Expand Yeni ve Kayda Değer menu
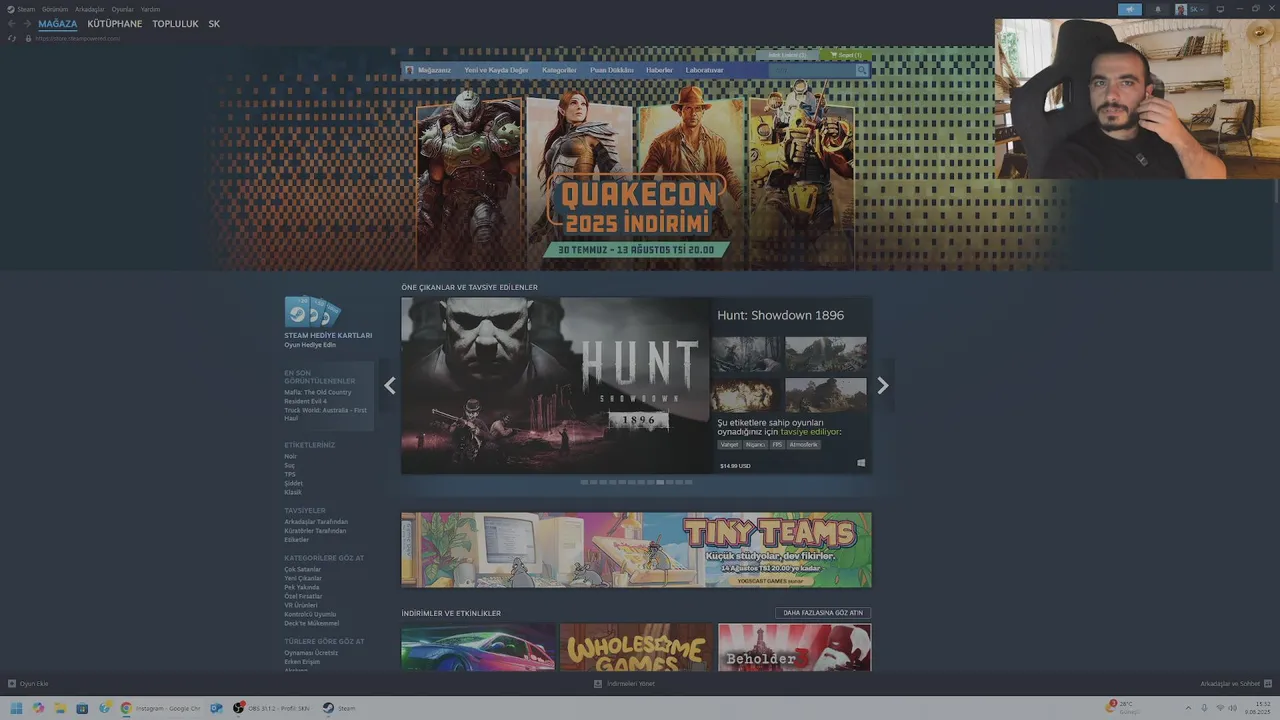This screenshot has height=720, width=1280. tap(496, 70)
